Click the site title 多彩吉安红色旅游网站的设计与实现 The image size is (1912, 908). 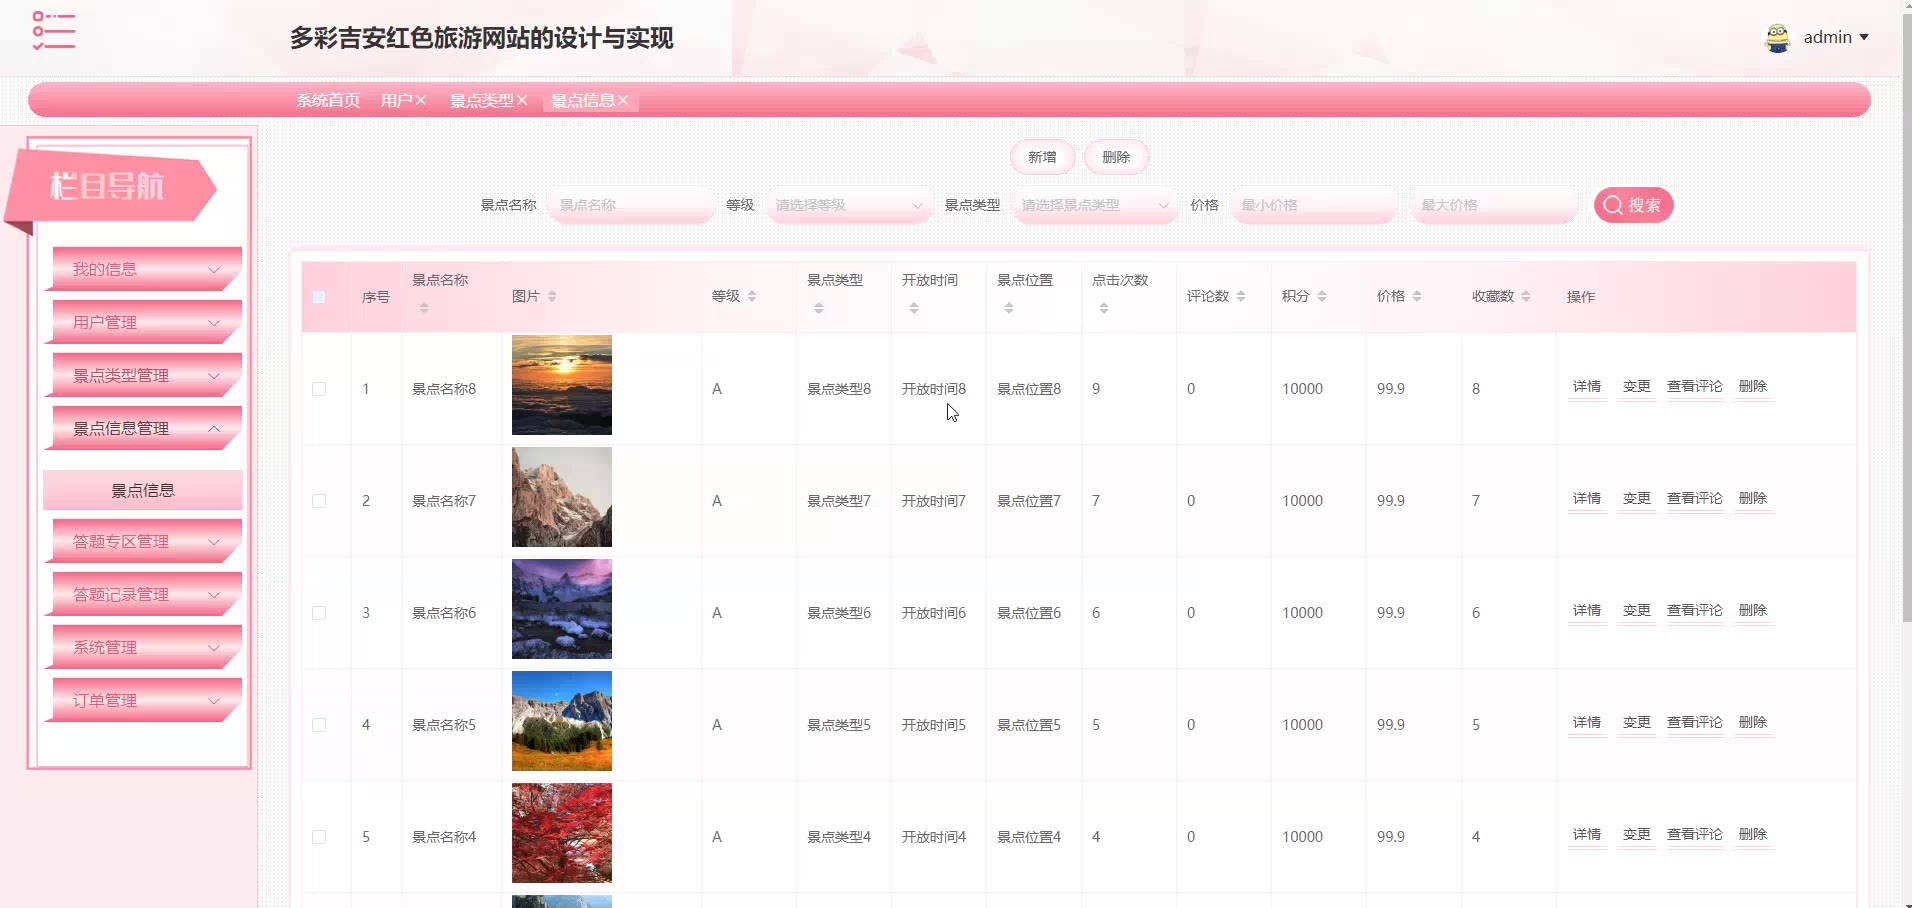(482, 38)
